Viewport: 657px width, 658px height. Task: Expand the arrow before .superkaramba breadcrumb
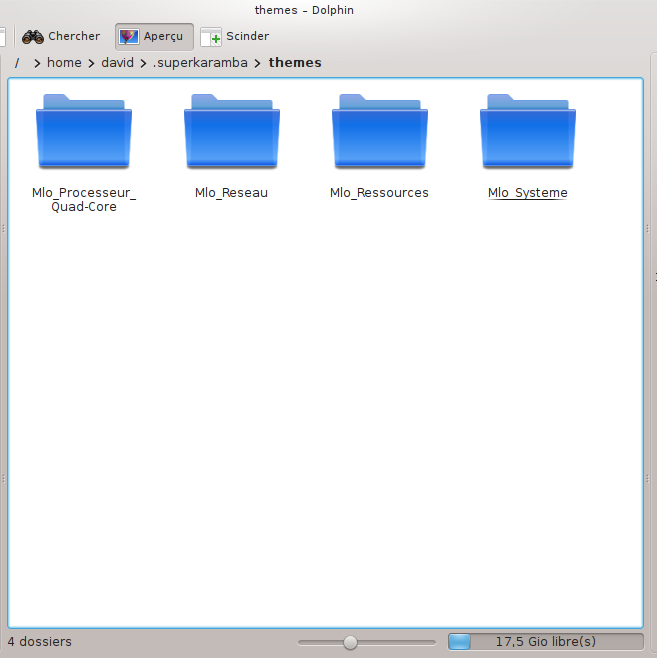point(143,63)
